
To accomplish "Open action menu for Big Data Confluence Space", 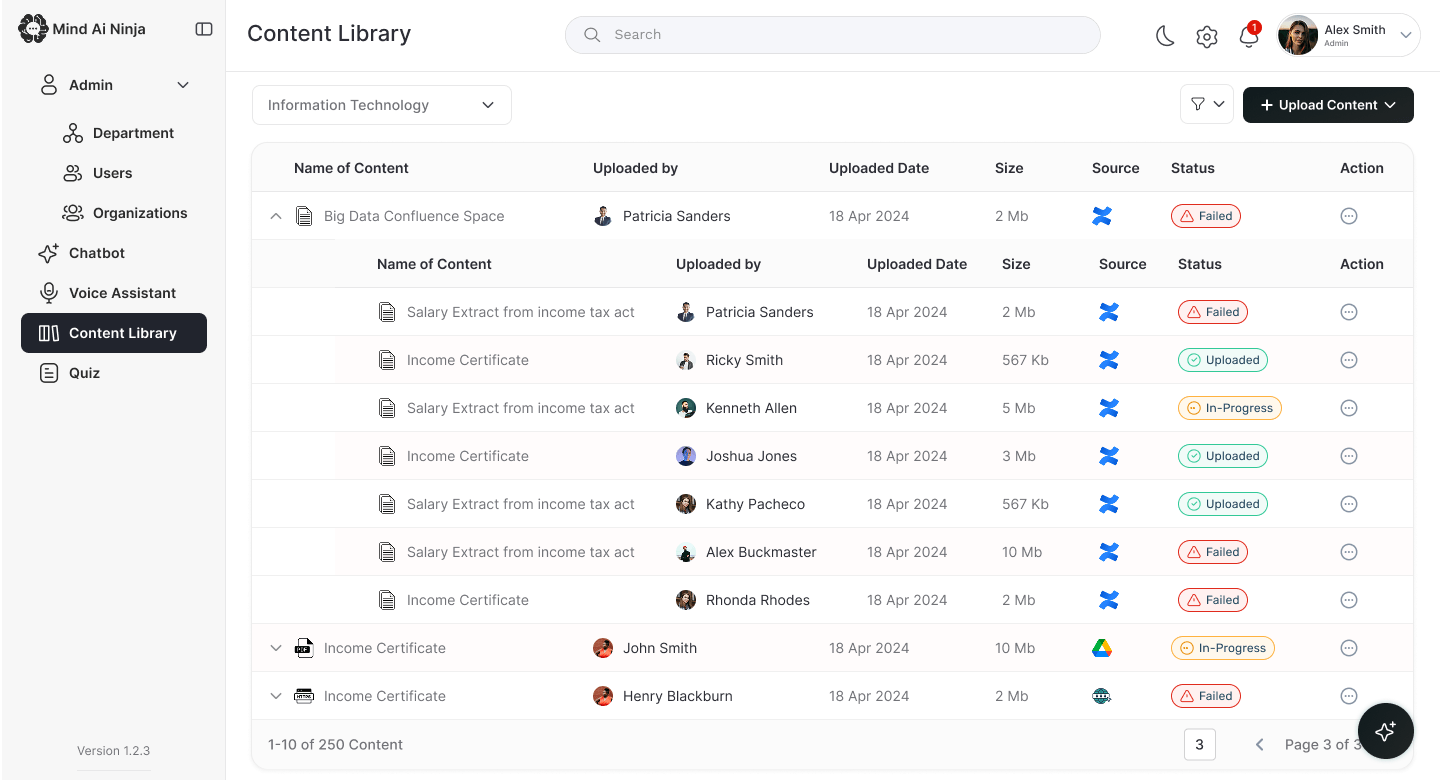I will click(x=1349, y=216).
